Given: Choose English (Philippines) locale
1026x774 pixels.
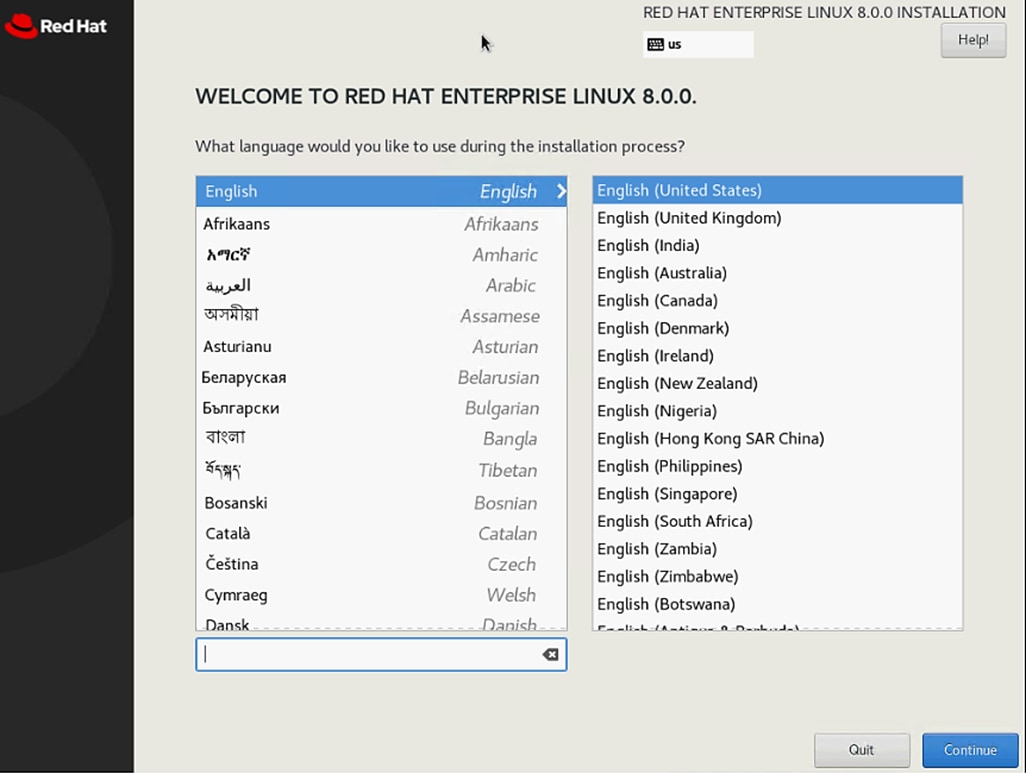Looking at the screenshot, I should click(x=777, y=466).
